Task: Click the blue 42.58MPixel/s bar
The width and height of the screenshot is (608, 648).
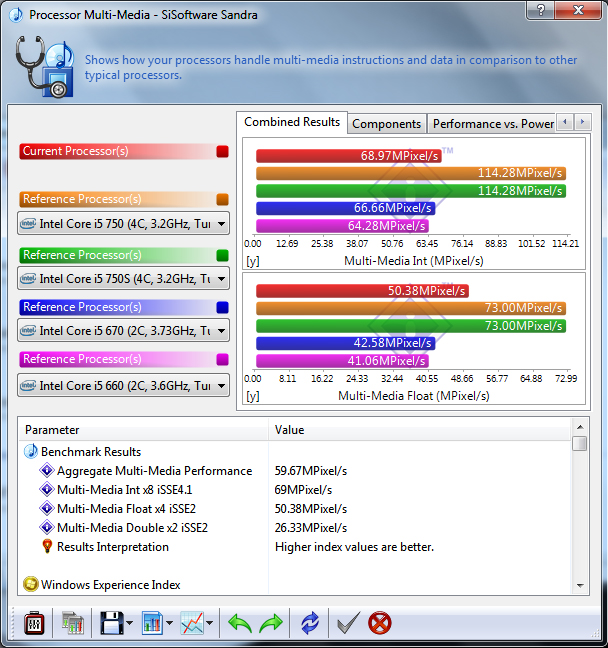Action: click(346, 343)
